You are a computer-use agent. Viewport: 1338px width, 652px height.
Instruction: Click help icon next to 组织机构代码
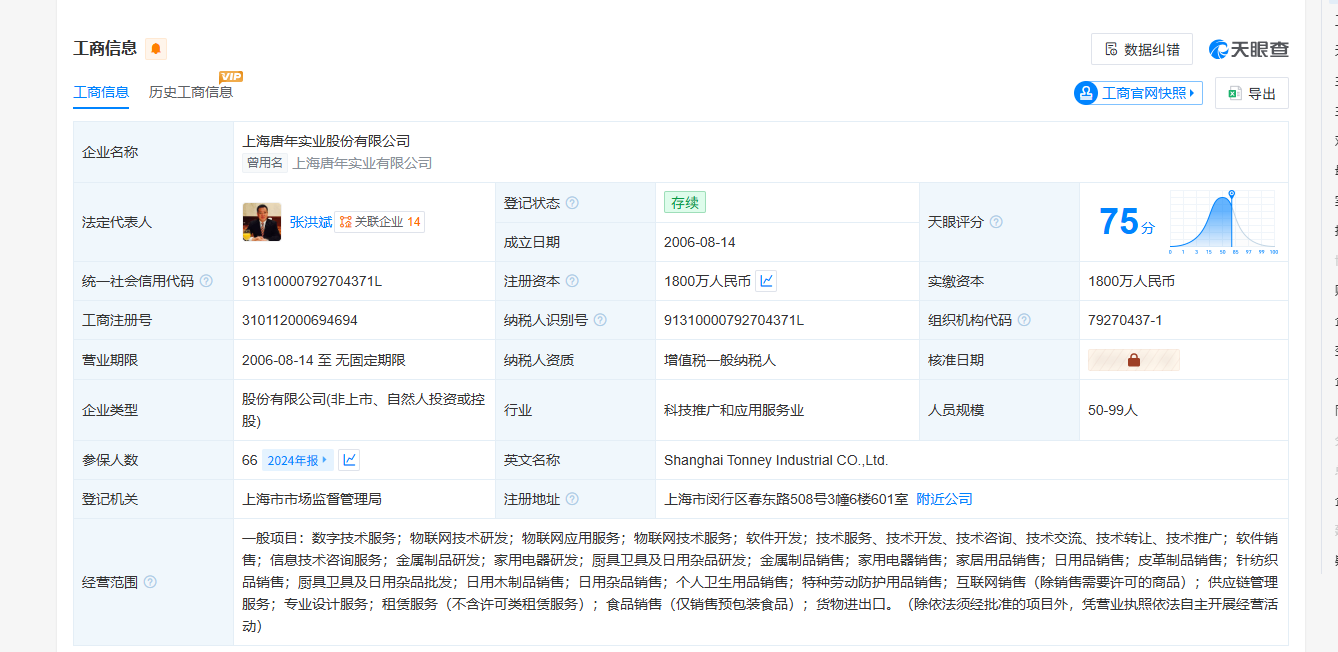point(1024,321)
